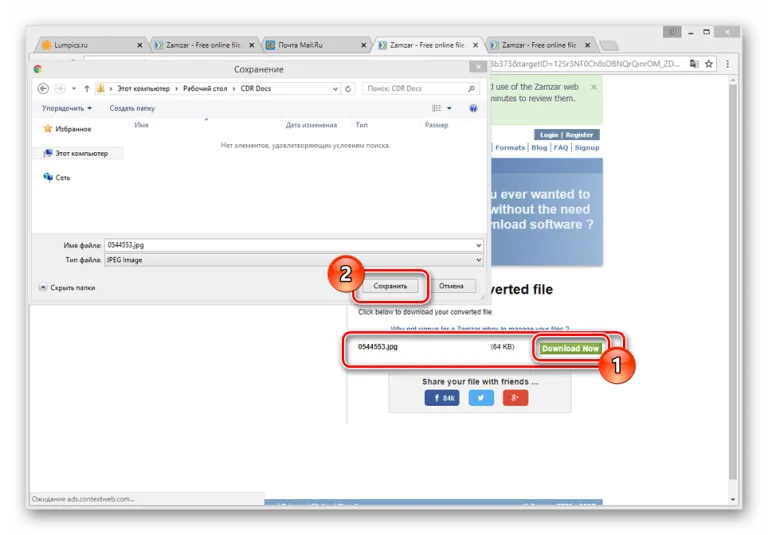Click the Отмена button in save dialog
Screen dimensions: 768x535
coord(451,286)
